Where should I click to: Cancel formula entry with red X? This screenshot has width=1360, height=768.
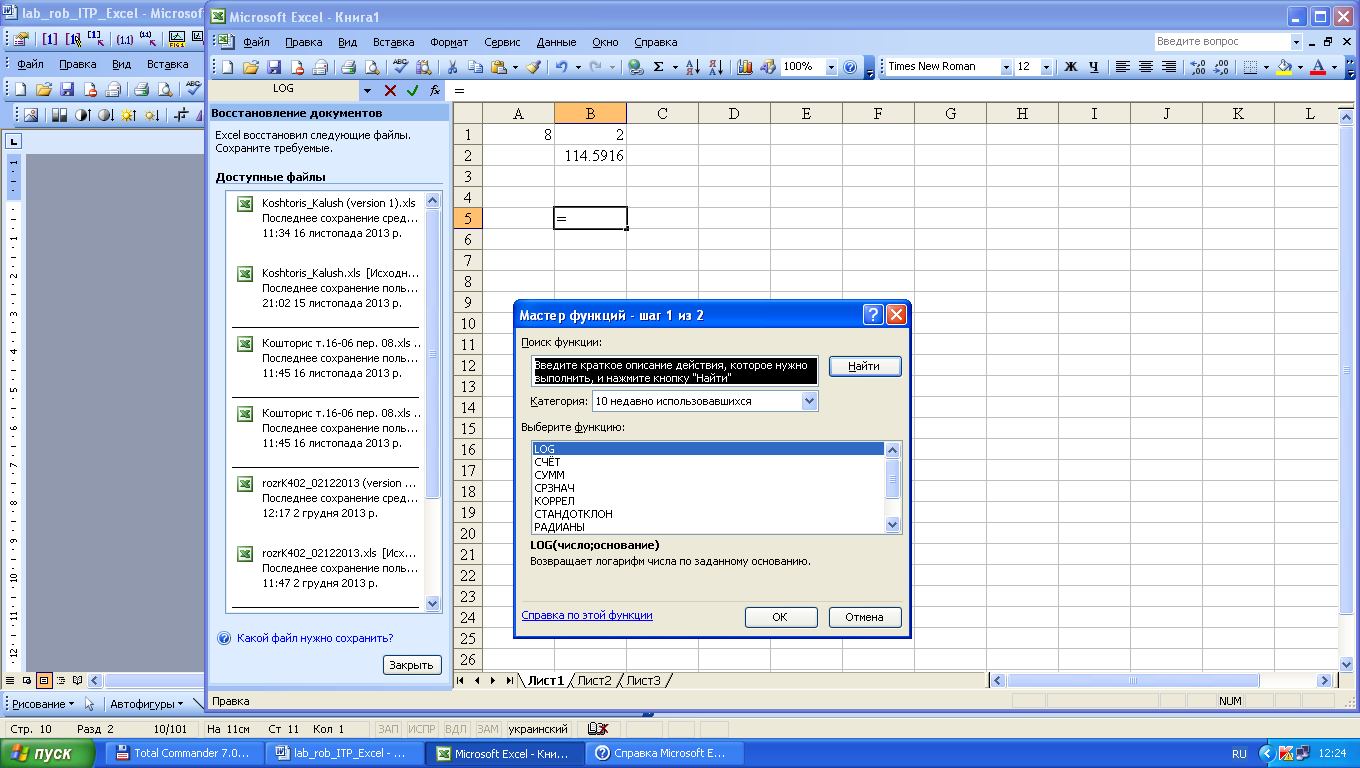pyautogui.click(x=390, y=90)
